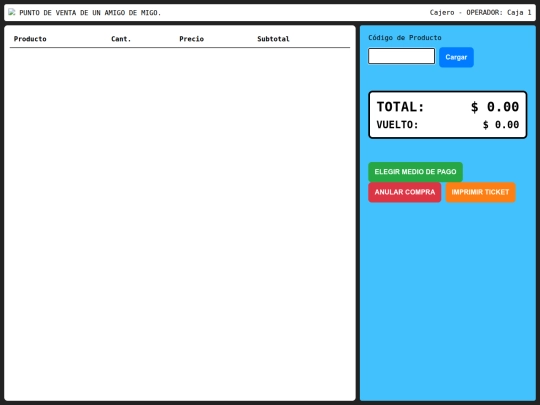The image size is (540, 405).
Task: Select the Subtotal column header
Action: coord(273,39)
